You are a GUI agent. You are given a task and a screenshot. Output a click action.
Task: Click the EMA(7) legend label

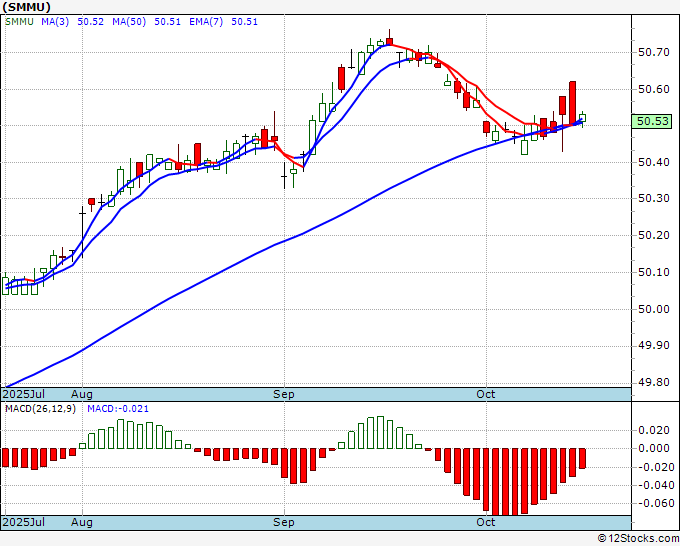coord(206,22)
